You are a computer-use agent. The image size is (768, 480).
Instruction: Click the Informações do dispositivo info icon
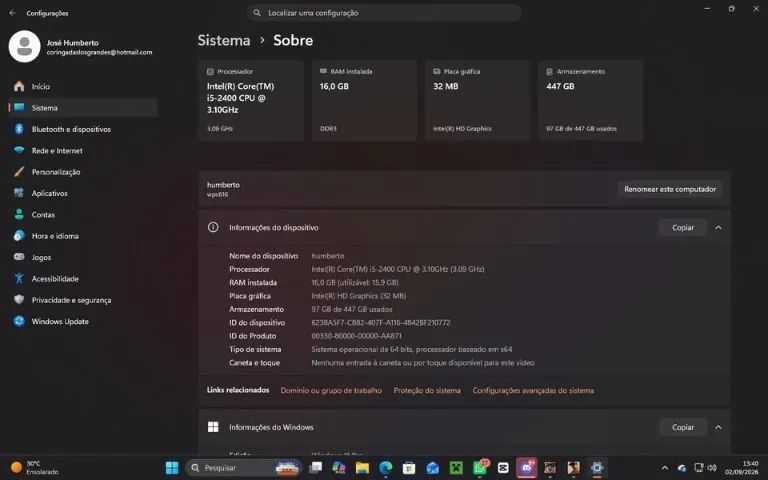coord(213,227)
